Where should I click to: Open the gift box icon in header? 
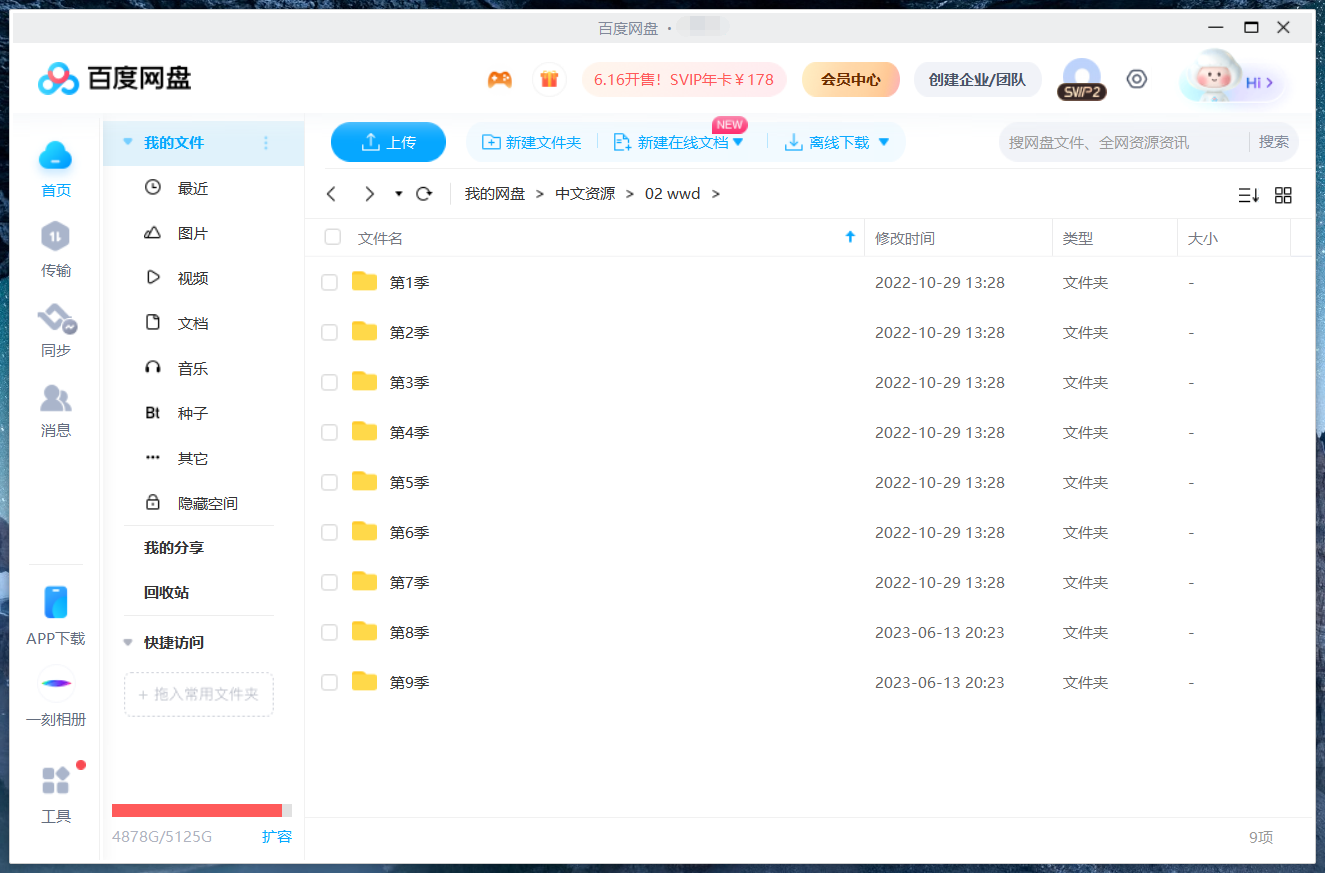(548, 79)
